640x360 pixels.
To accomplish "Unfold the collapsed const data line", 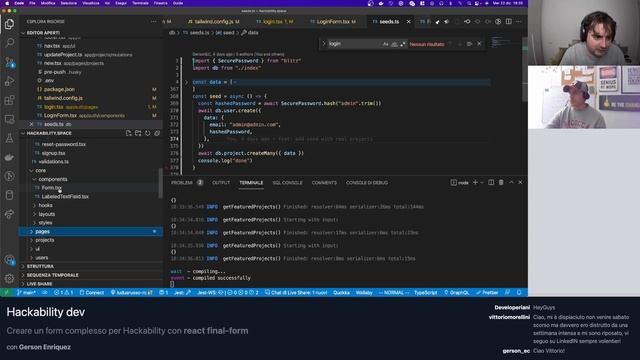I will (187, 82).
